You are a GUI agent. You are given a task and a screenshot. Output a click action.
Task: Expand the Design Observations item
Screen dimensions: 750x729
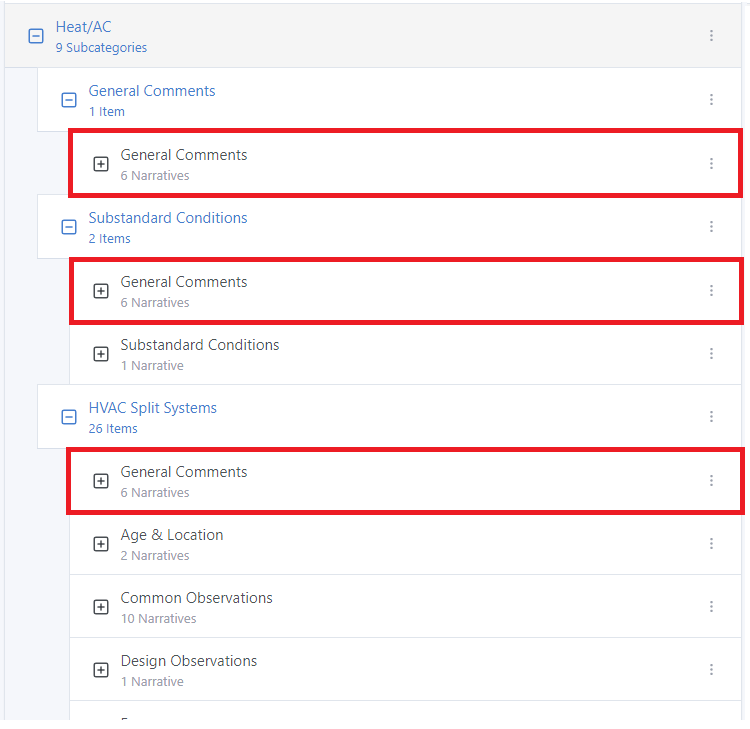(101, 670)
